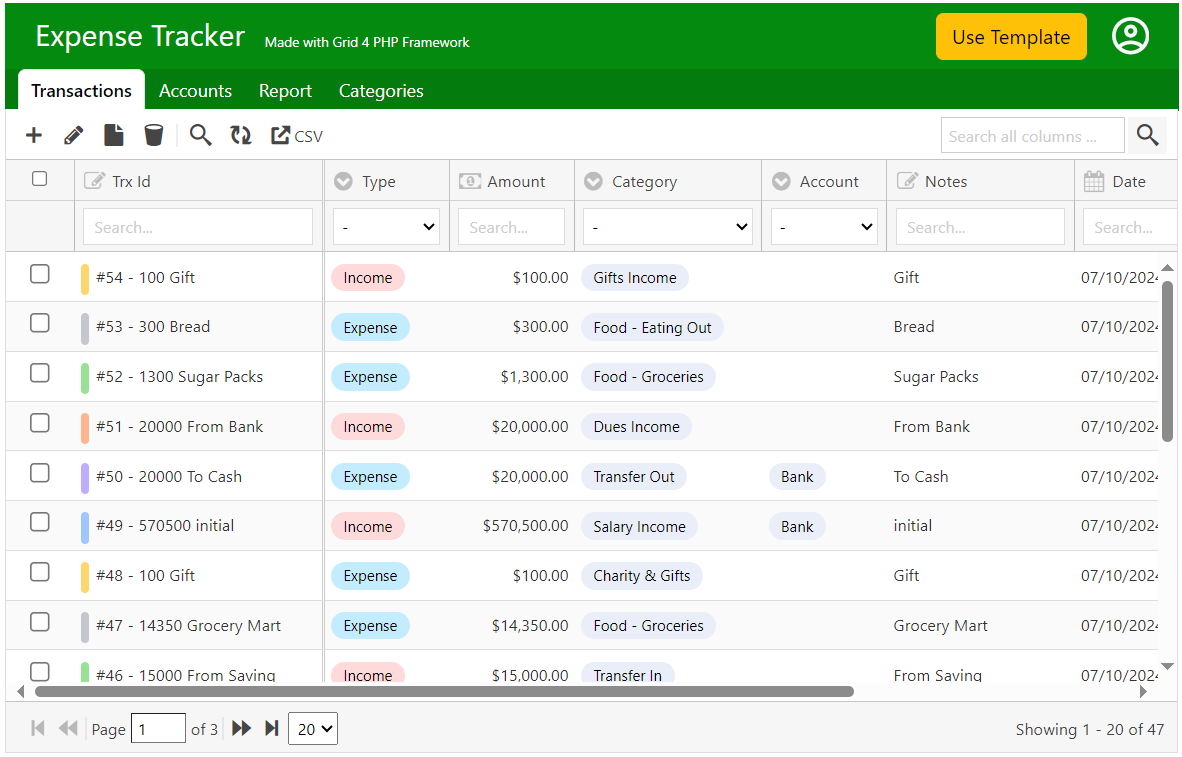This screenshot has height=757, width=1182.
Task: Click the document view record icon
Action: click(x=114, y=136)
